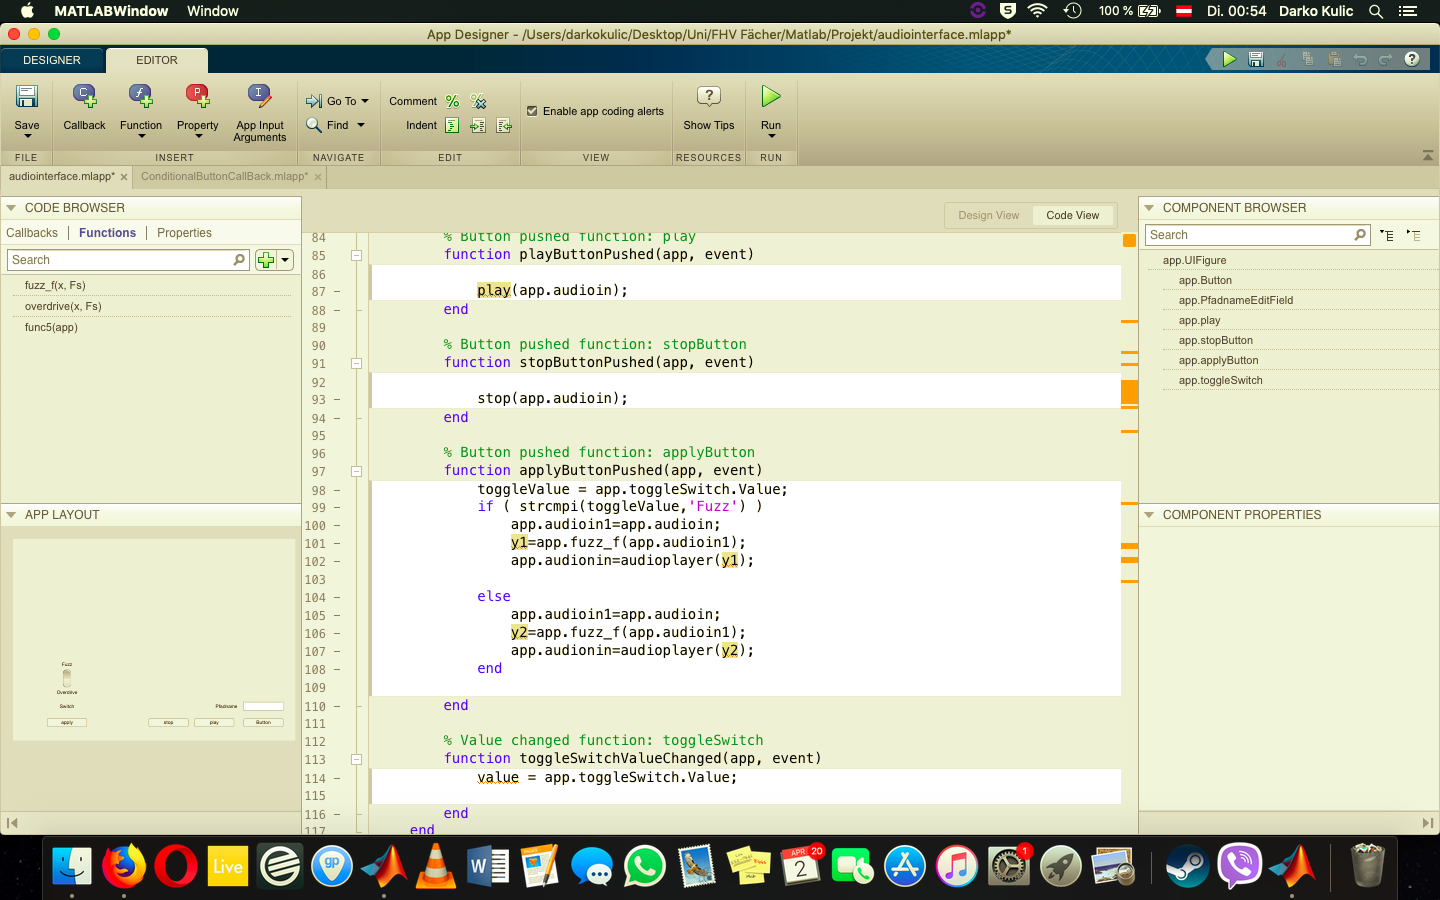Collapse the Component Properties panel
Viewport: 1440px width, 900px height.
(x=1149, y=515)
